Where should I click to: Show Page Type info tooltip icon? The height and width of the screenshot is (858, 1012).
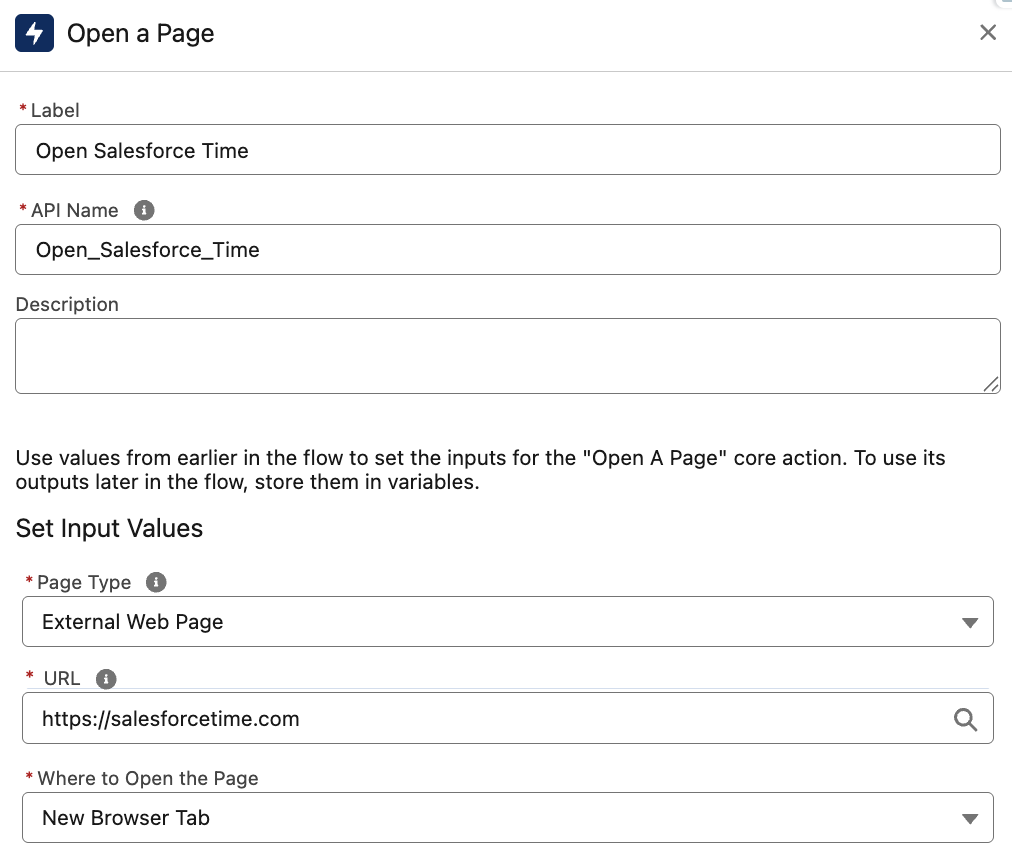[156, 582]
